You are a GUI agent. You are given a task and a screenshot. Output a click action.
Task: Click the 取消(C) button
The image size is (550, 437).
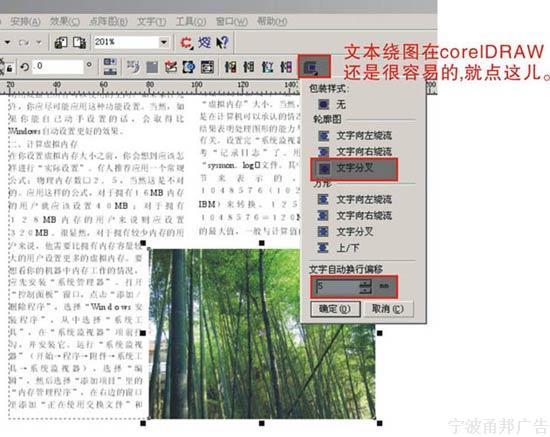tap(387, 309)
